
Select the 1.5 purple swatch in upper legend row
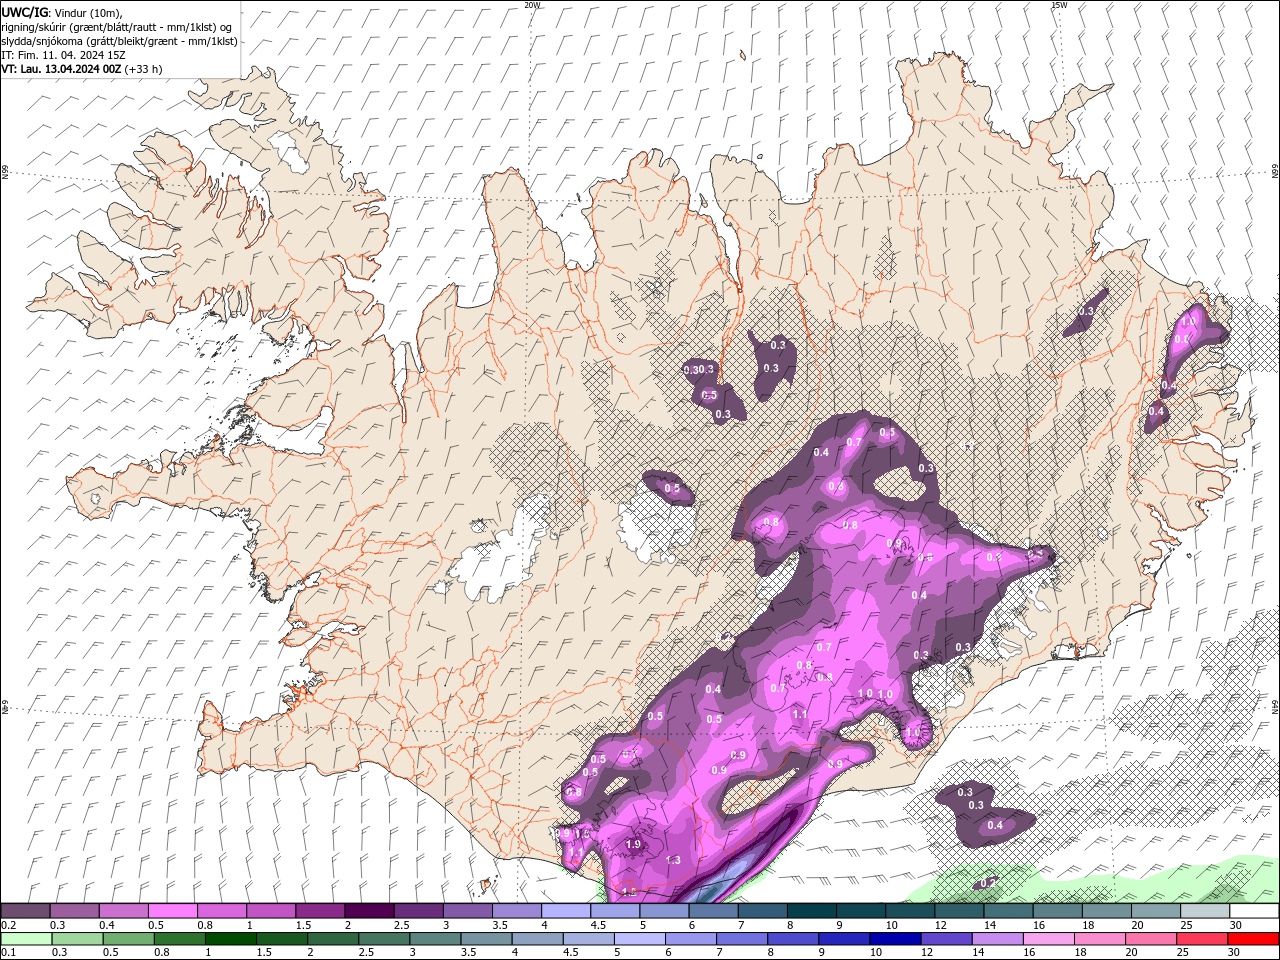coord(319,911)
